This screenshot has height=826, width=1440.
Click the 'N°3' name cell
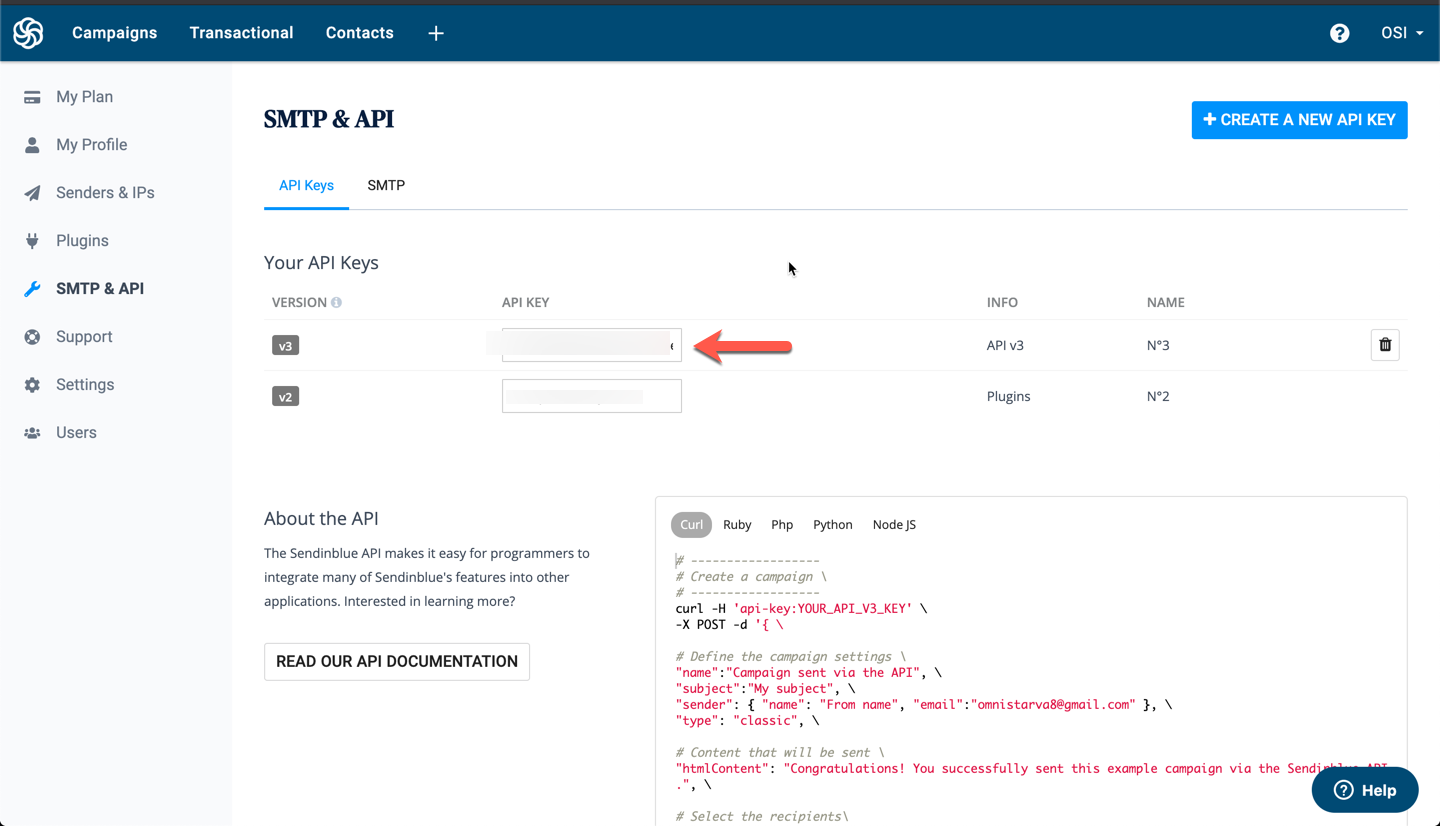click(1158, 345)
